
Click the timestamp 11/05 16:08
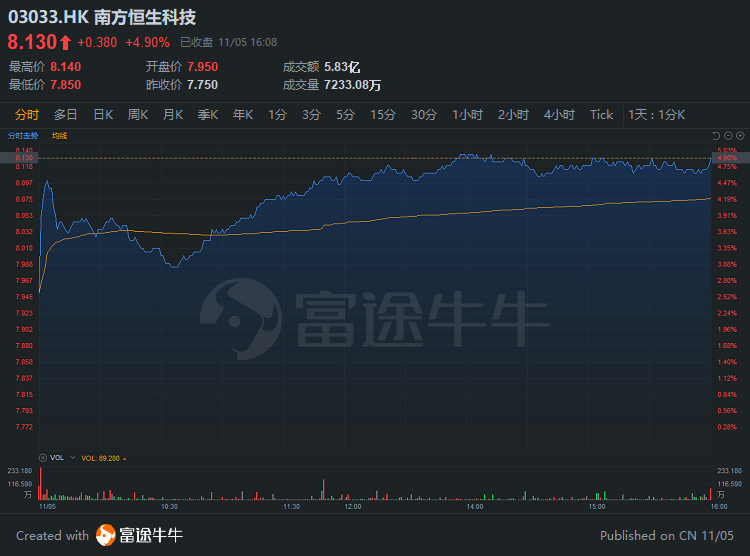click(248, 43)
